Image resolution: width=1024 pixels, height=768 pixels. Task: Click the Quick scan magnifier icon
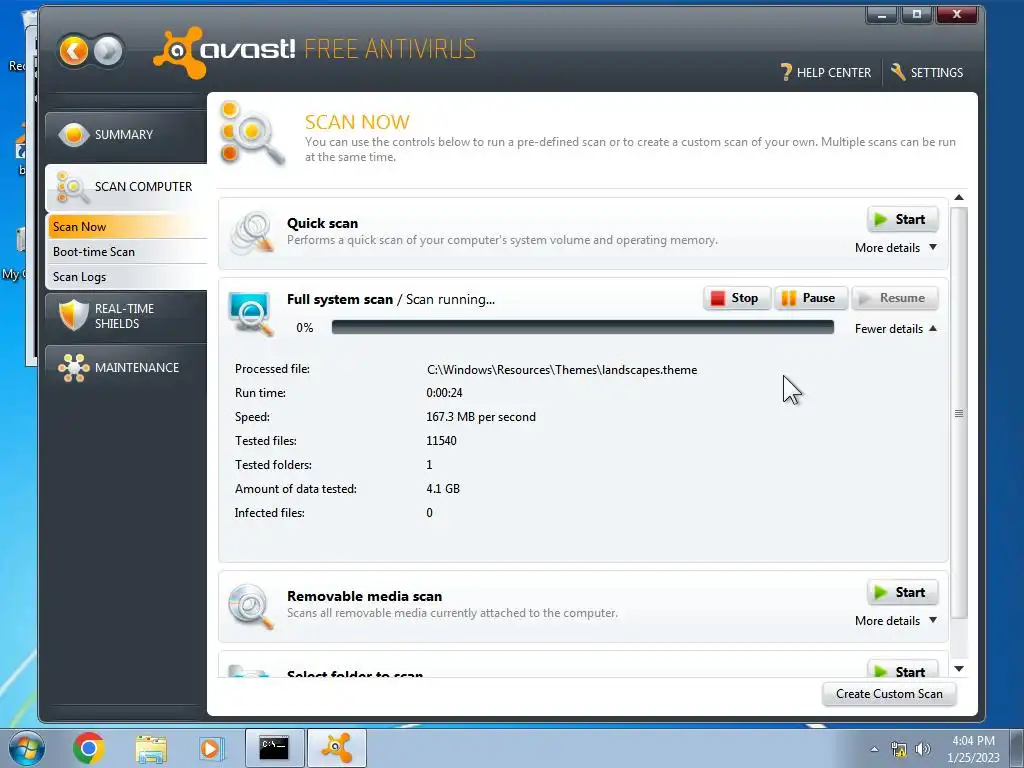pyautogui.click(x=251, y=232)
